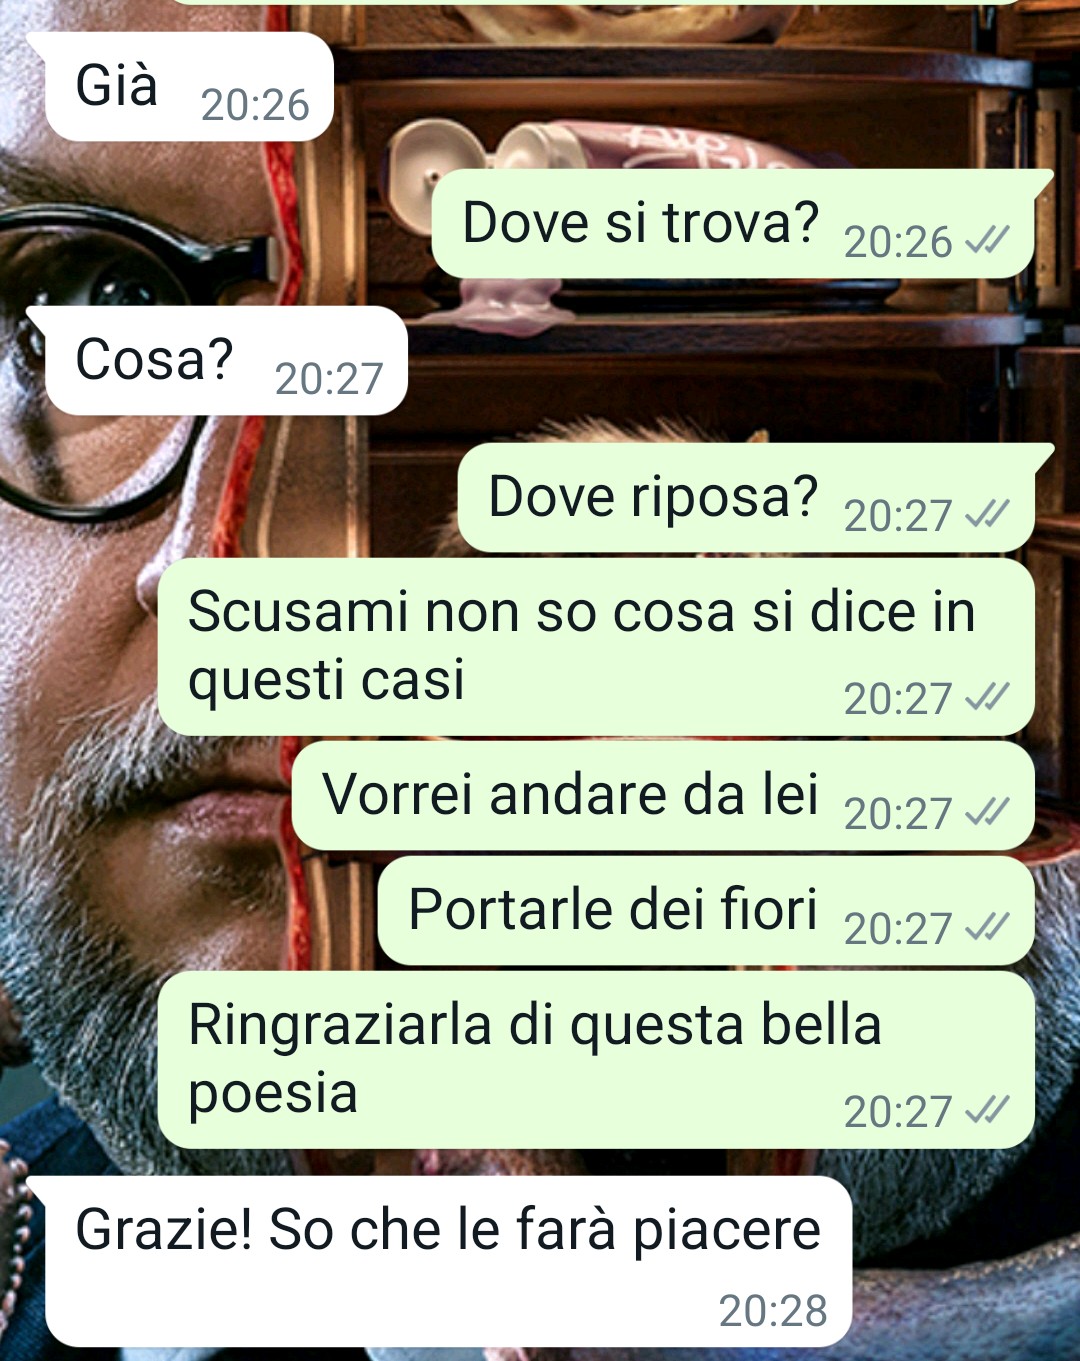Tap the check marks on "Vorrei andare da lei"
The image size is (1080, 1361).
[986, 813]
